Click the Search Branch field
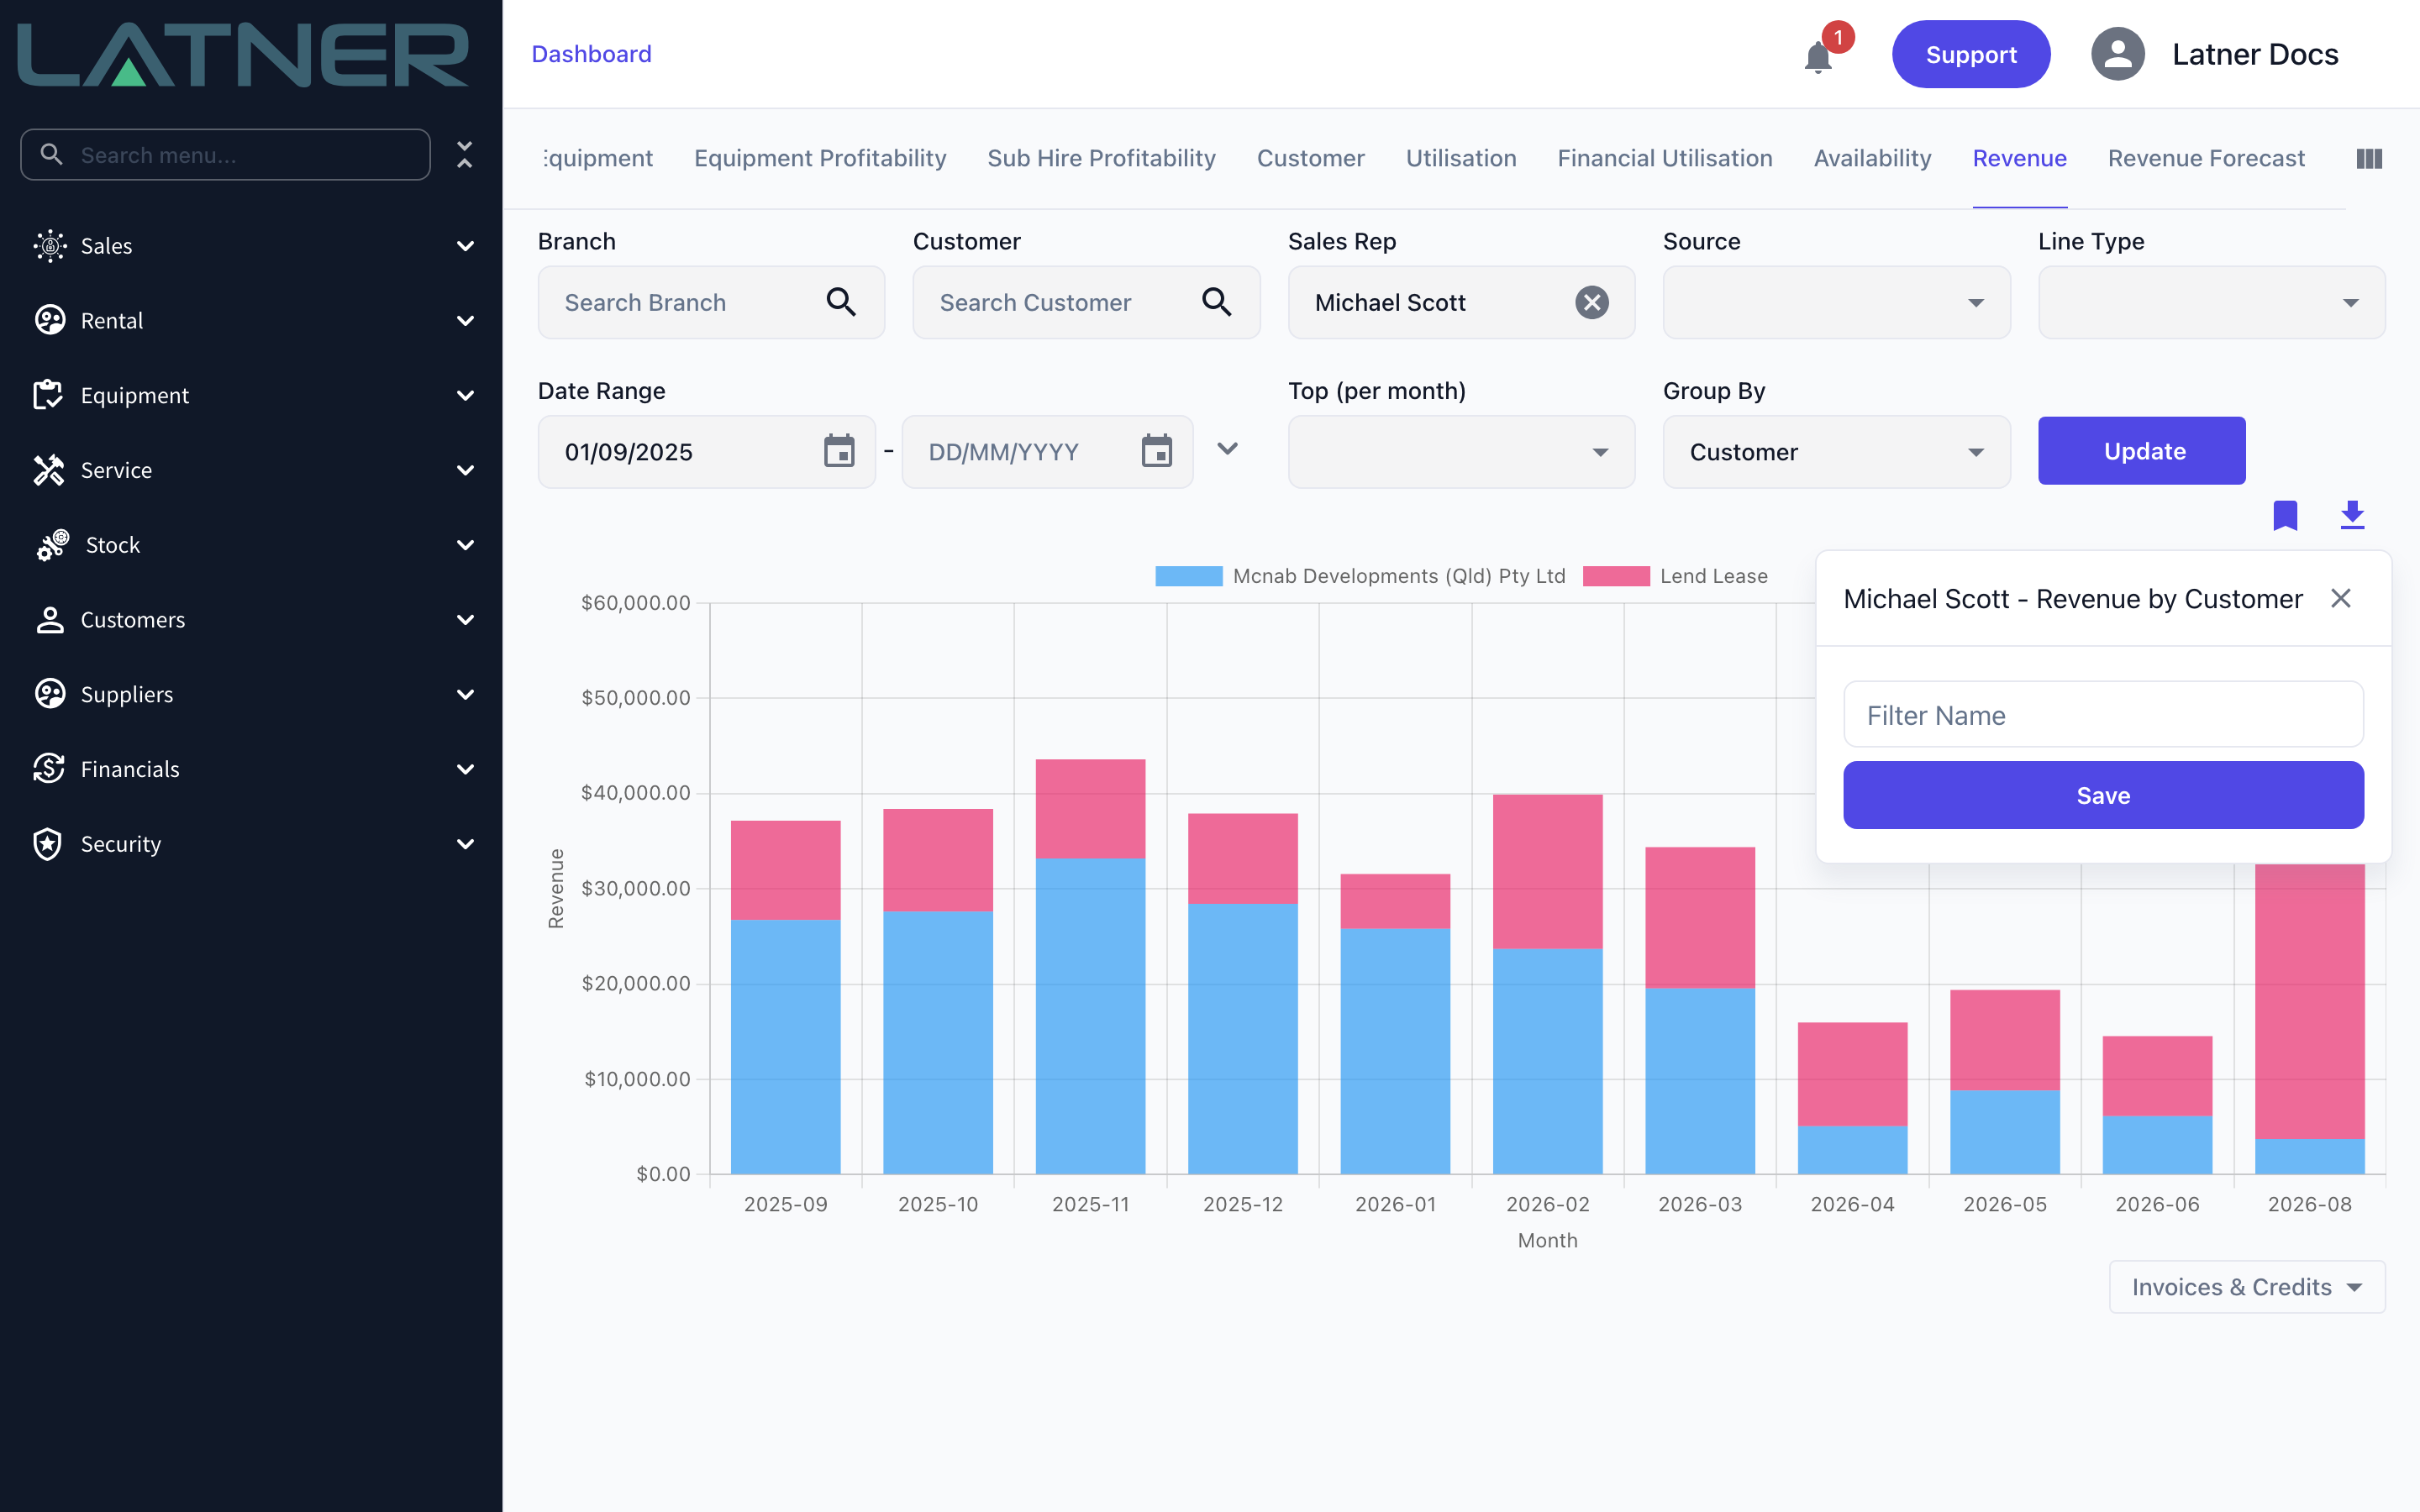The width and height of the screenshot is (2420, 1512). (x=711, y=302)
